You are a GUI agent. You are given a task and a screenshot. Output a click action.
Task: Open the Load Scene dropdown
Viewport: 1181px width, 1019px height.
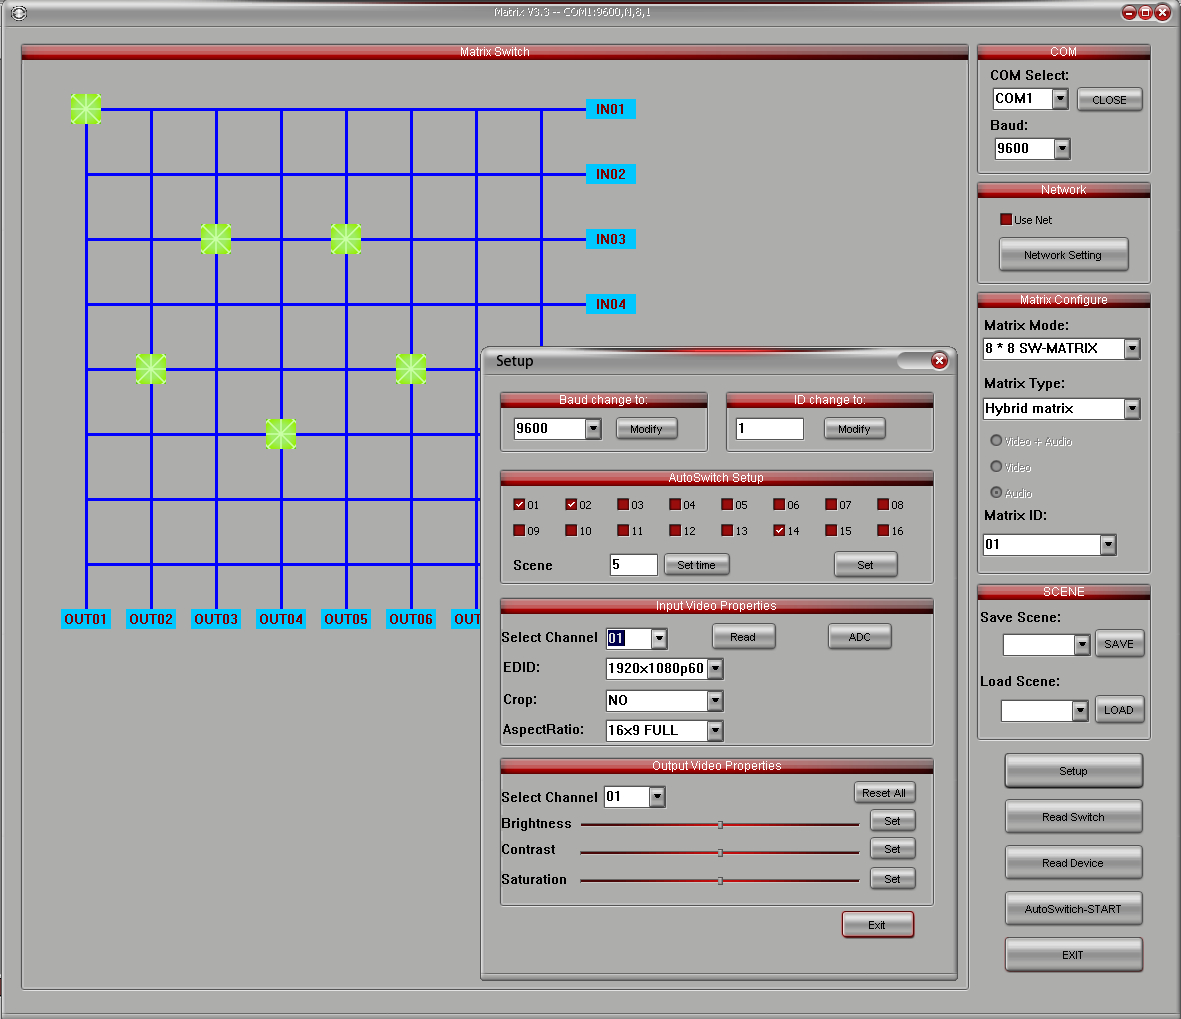1081,710
